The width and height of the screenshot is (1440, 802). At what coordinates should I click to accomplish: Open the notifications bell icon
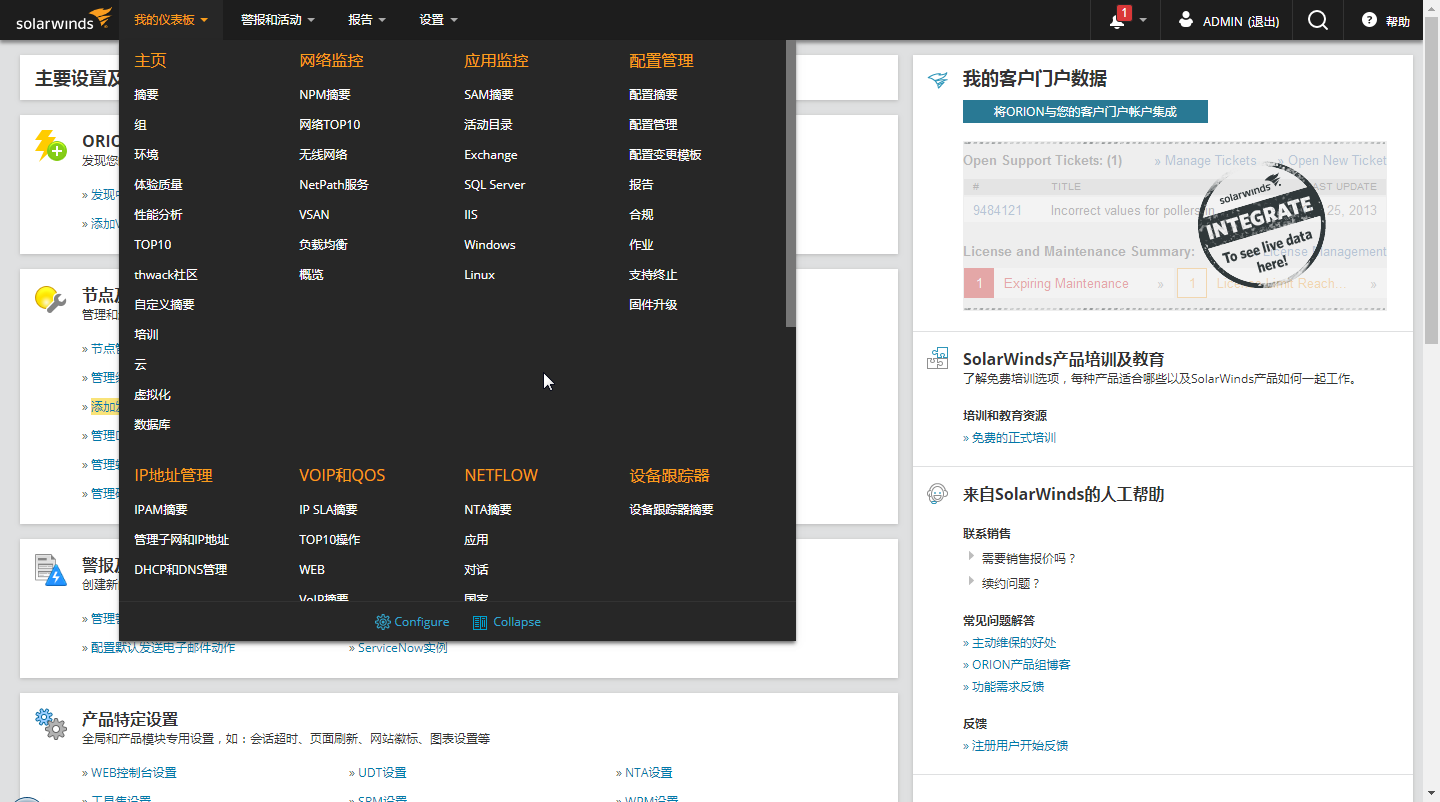click(x=1118, y=21)
